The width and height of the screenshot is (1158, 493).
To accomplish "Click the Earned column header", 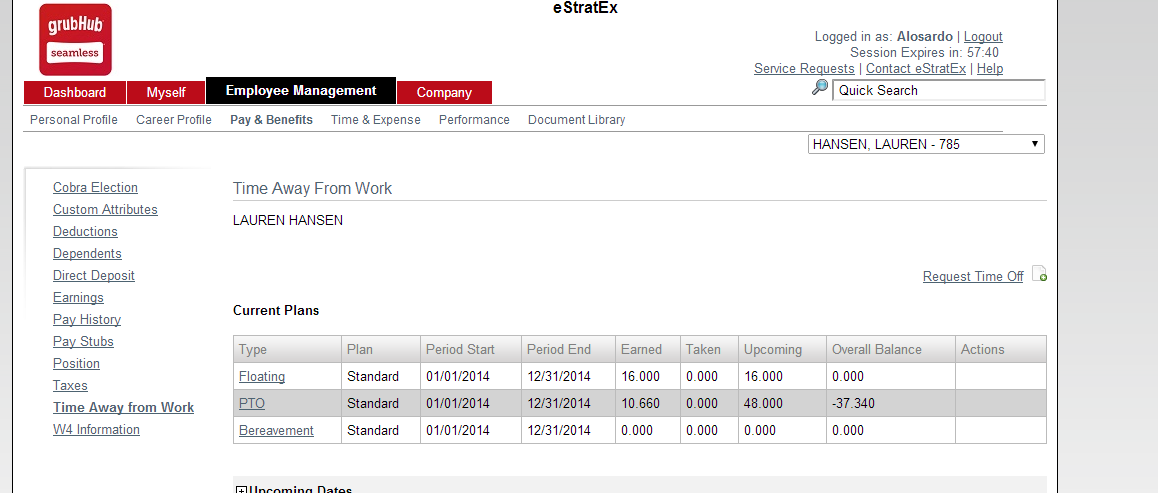I will 648,349.
